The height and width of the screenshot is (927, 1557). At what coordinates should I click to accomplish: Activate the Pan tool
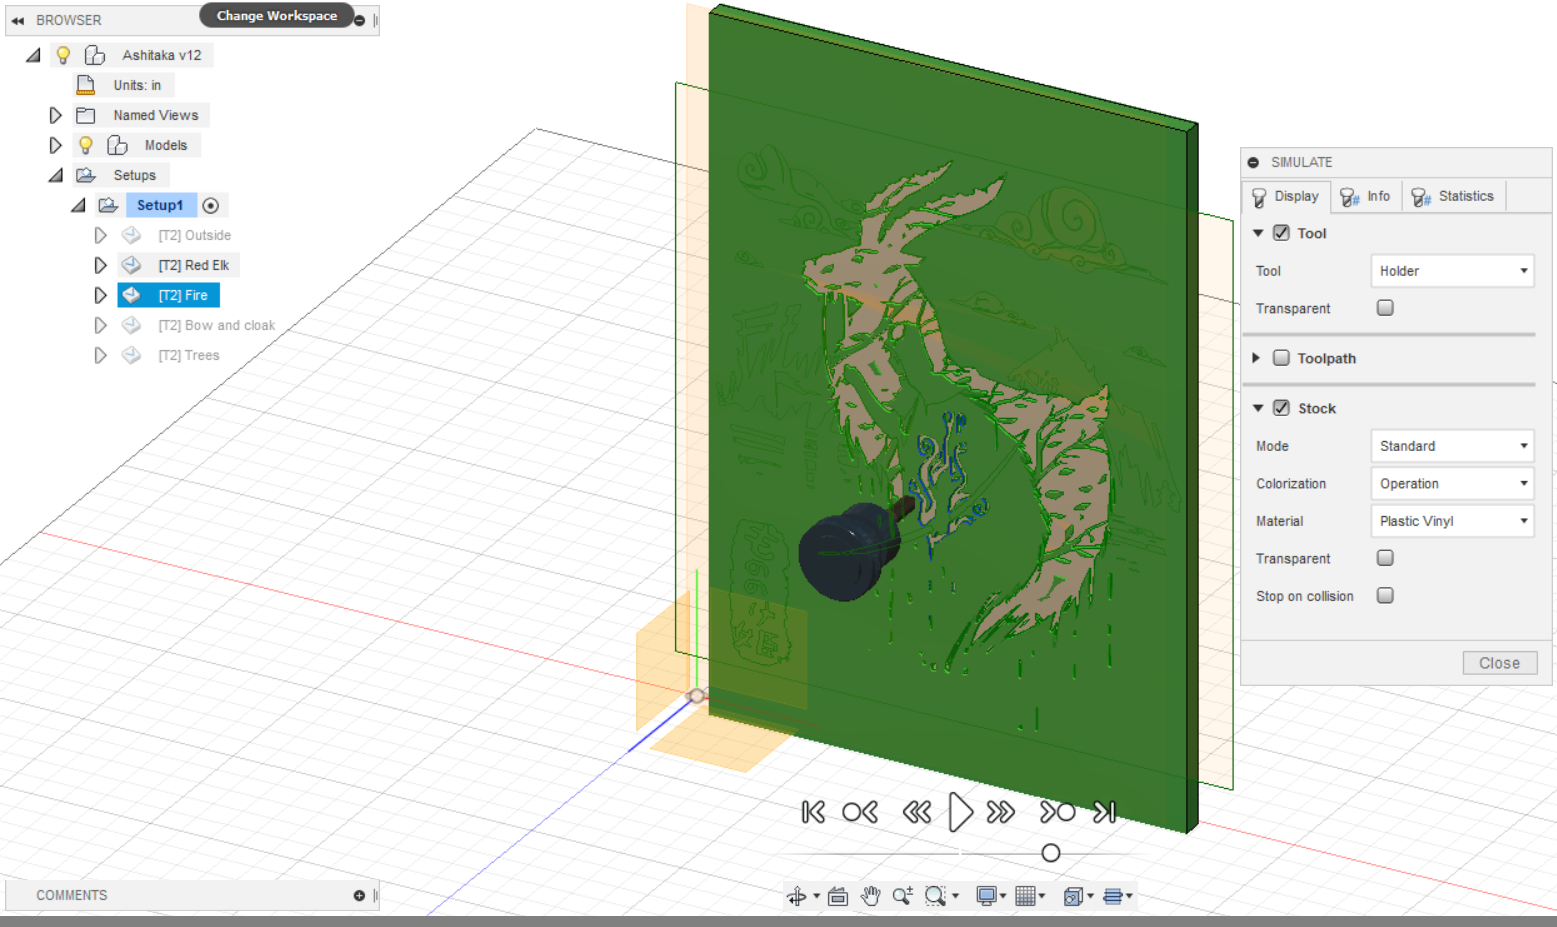(x=870, y=895)
